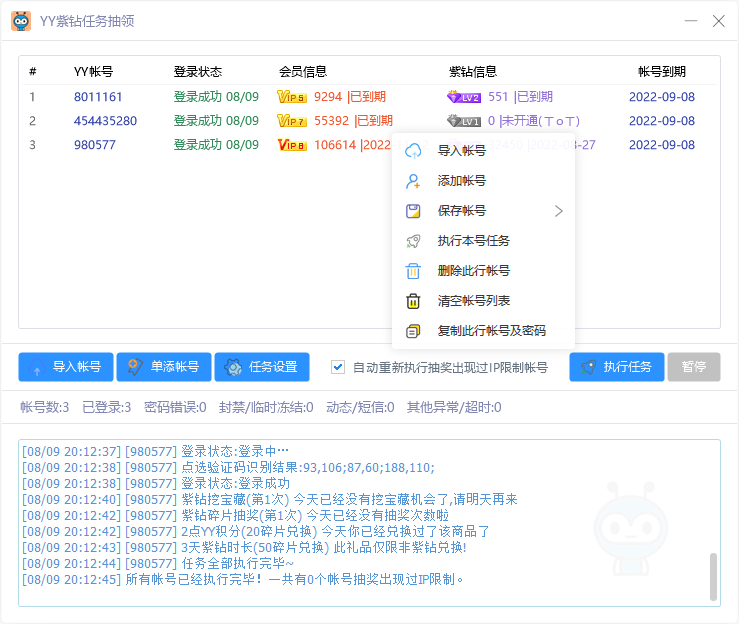Select 清空帐号列表 in the context menu

click(483, 301)
